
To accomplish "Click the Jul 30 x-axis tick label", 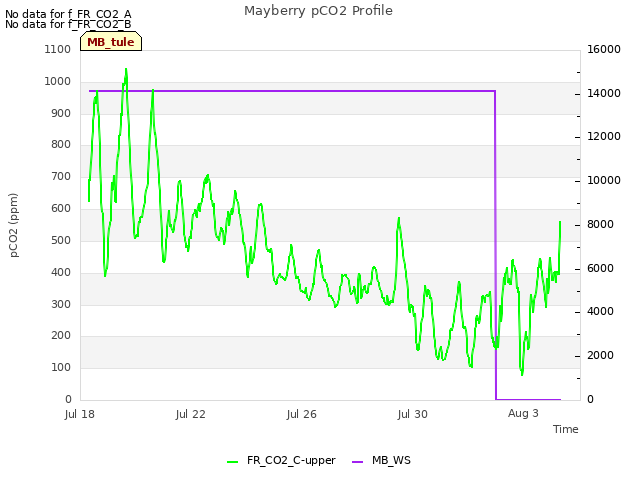I will coord(413,414).
